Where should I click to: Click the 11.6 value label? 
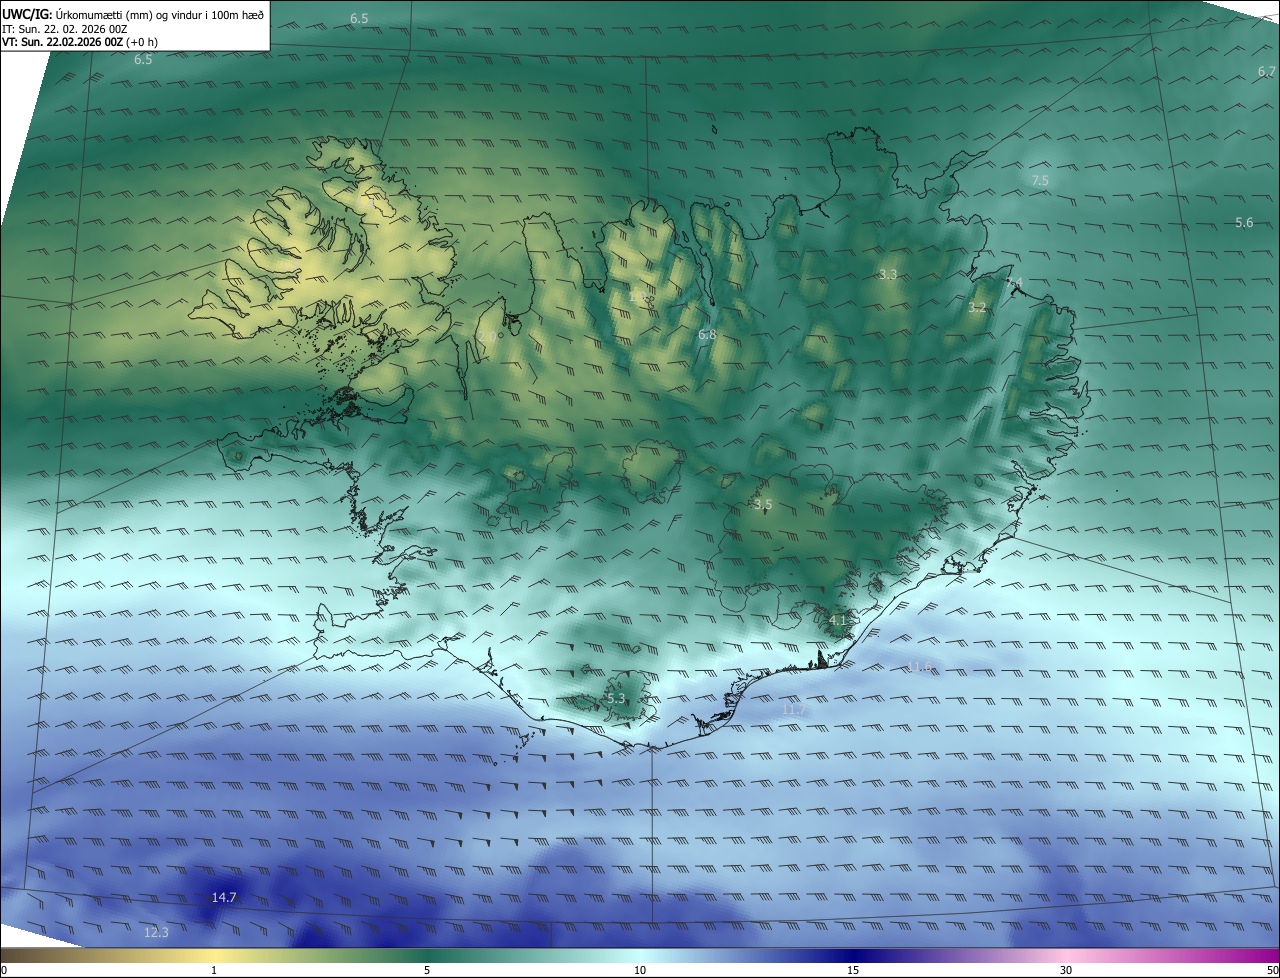point(919,667)
